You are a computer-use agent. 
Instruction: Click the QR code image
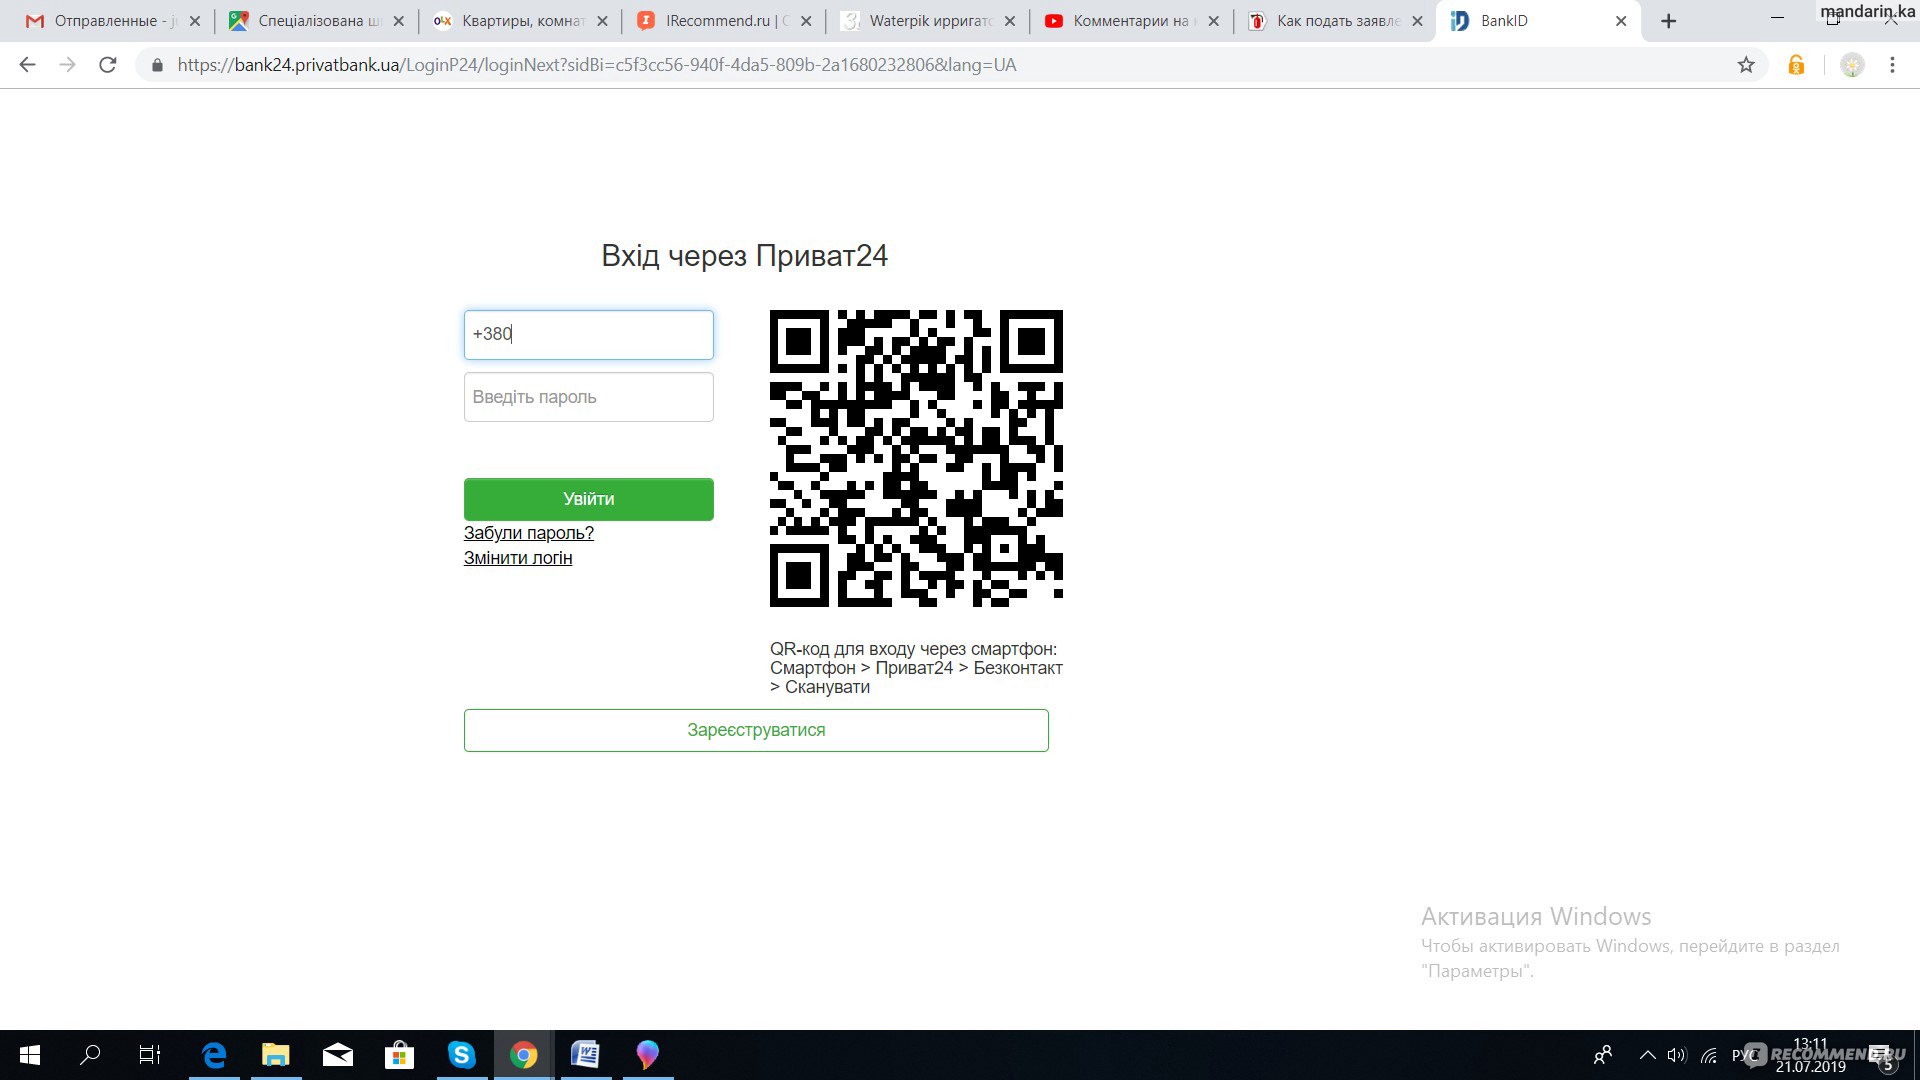pyautogui.click(x=916, y=458)
